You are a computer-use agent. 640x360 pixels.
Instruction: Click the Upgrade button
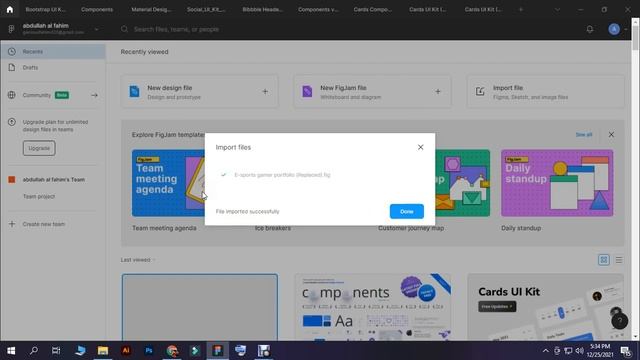[39, 148]
